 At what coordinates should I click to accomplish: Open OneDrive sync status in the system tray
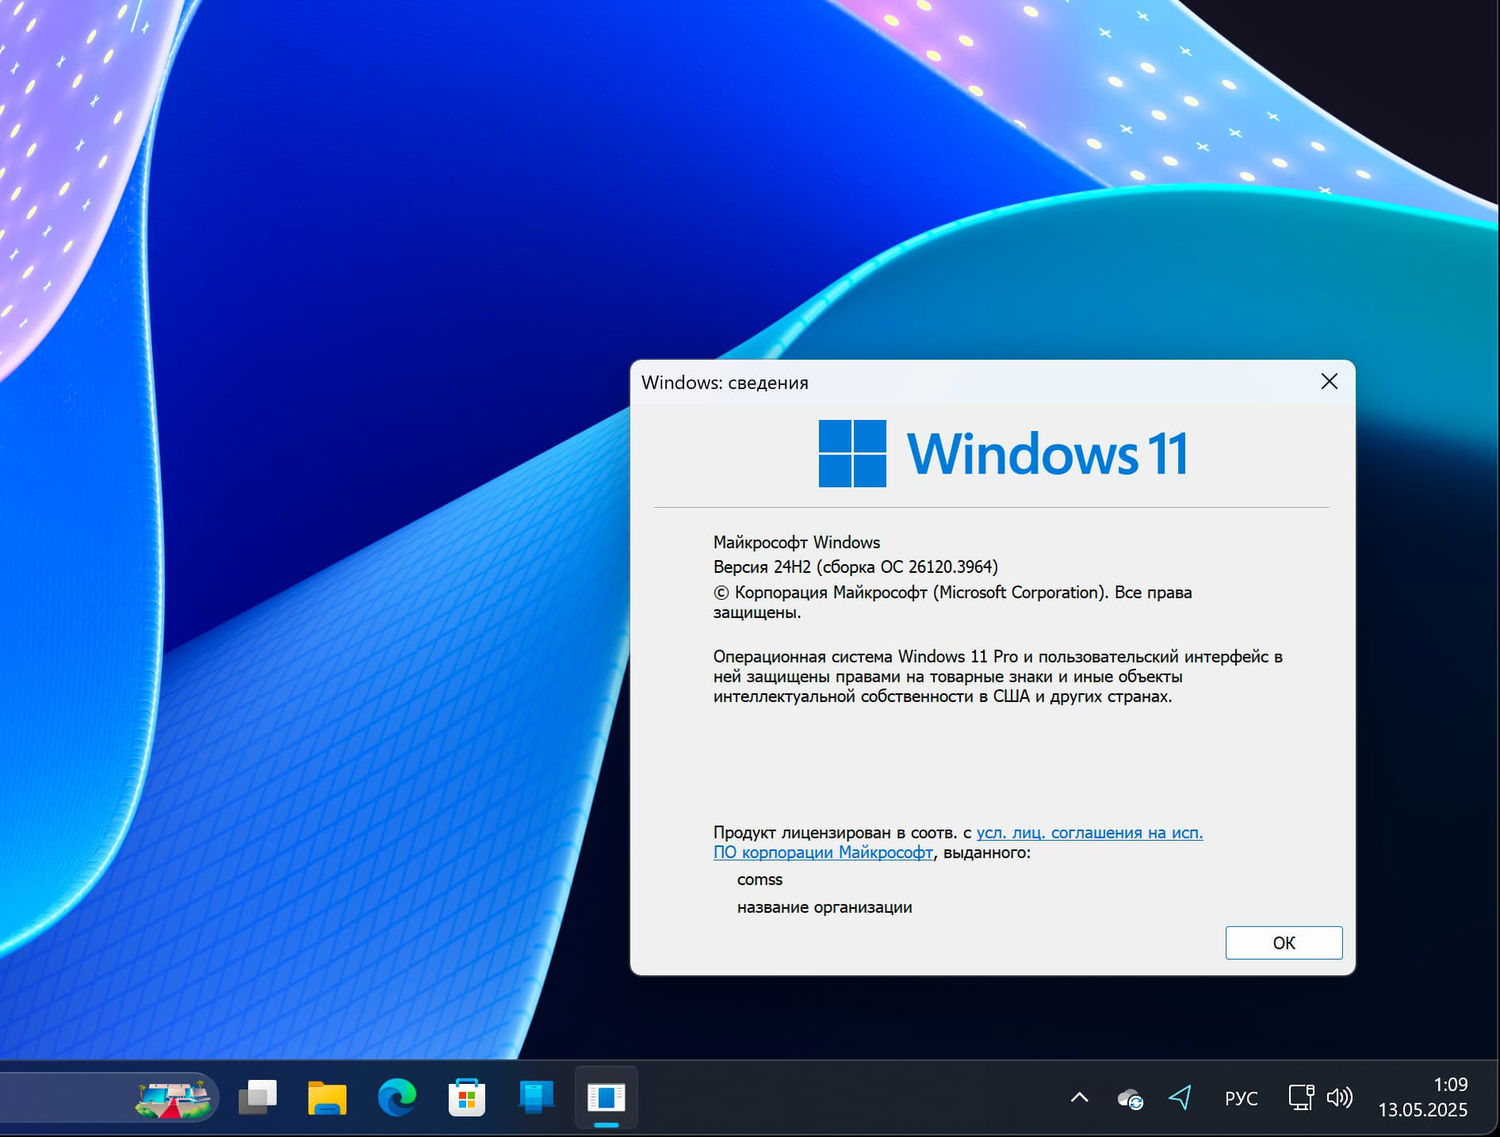click(1129, 1098)
